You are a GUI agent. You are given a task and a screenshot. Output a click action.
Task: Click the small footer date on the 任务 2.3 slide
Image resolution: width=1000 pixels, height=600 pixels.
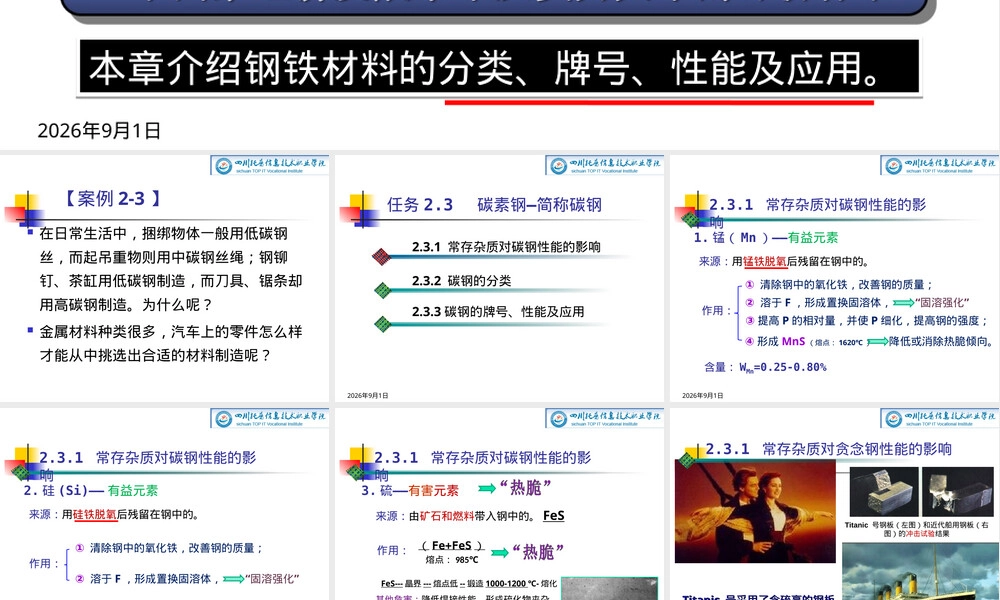tap(367, 395)
